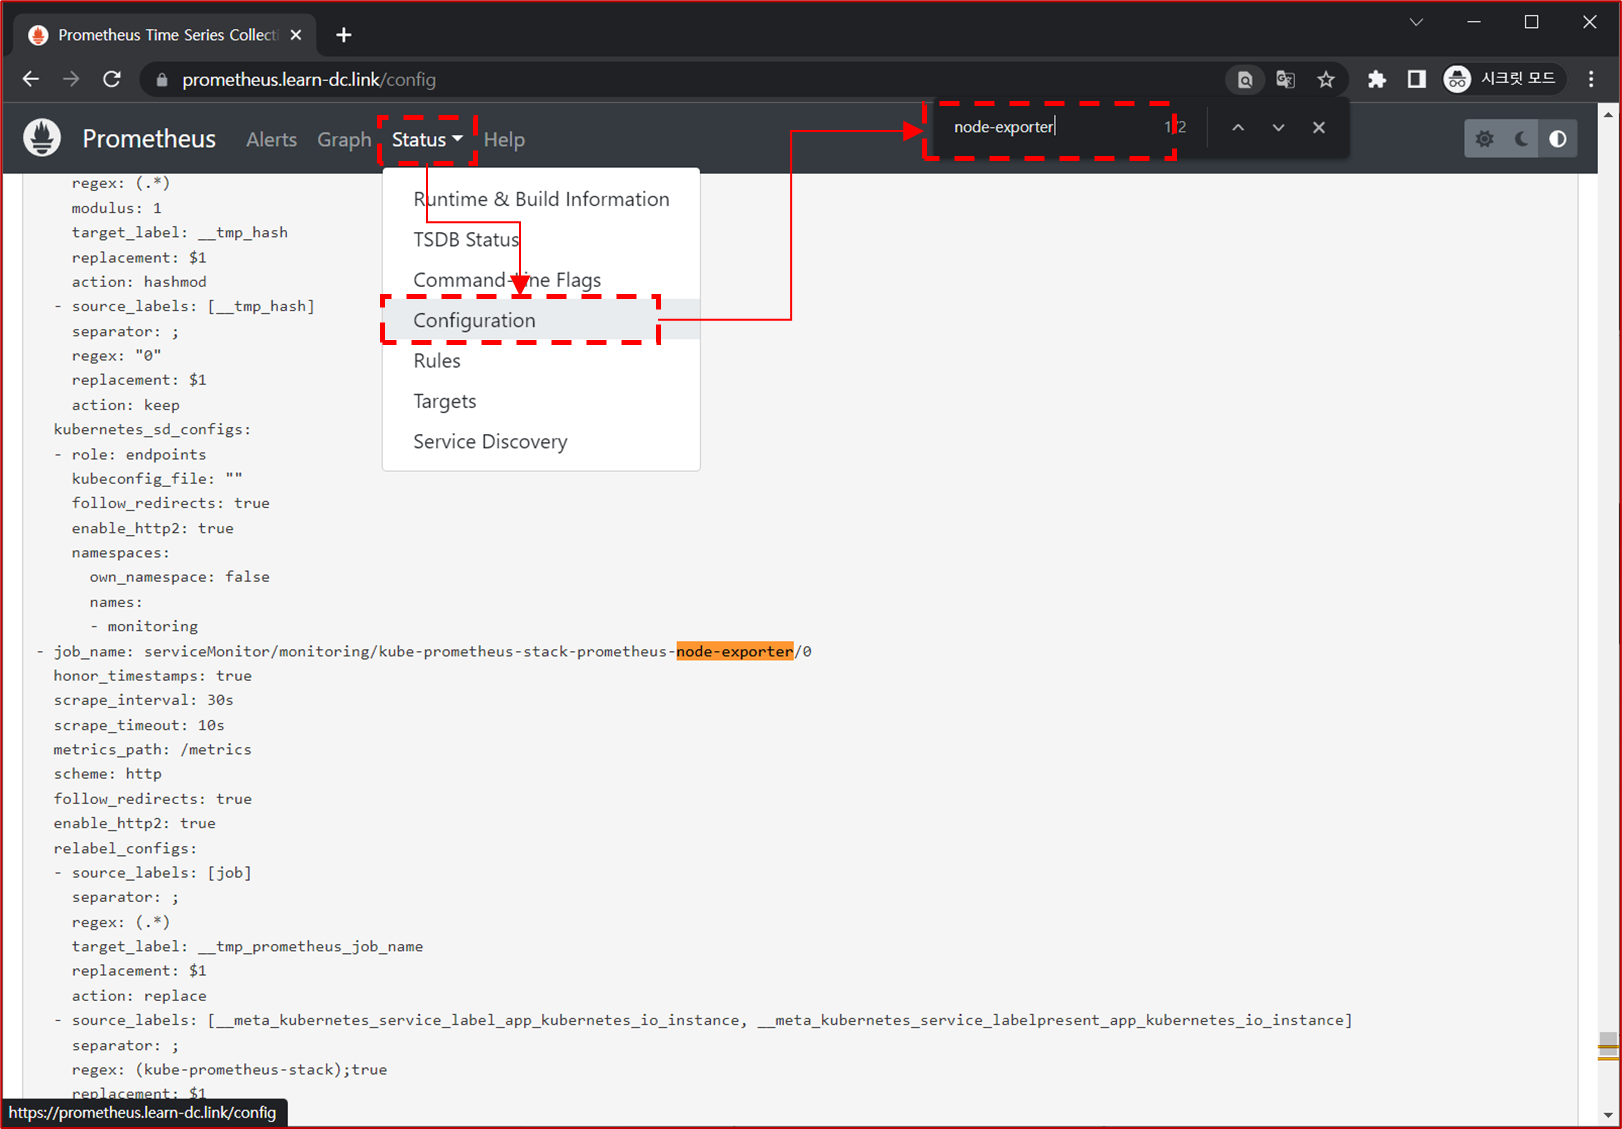The height and width of the screenshot is (1129, 1622).
Task: Enable dark theme with the moon toggle
Action: click(x=1521, y=138)
